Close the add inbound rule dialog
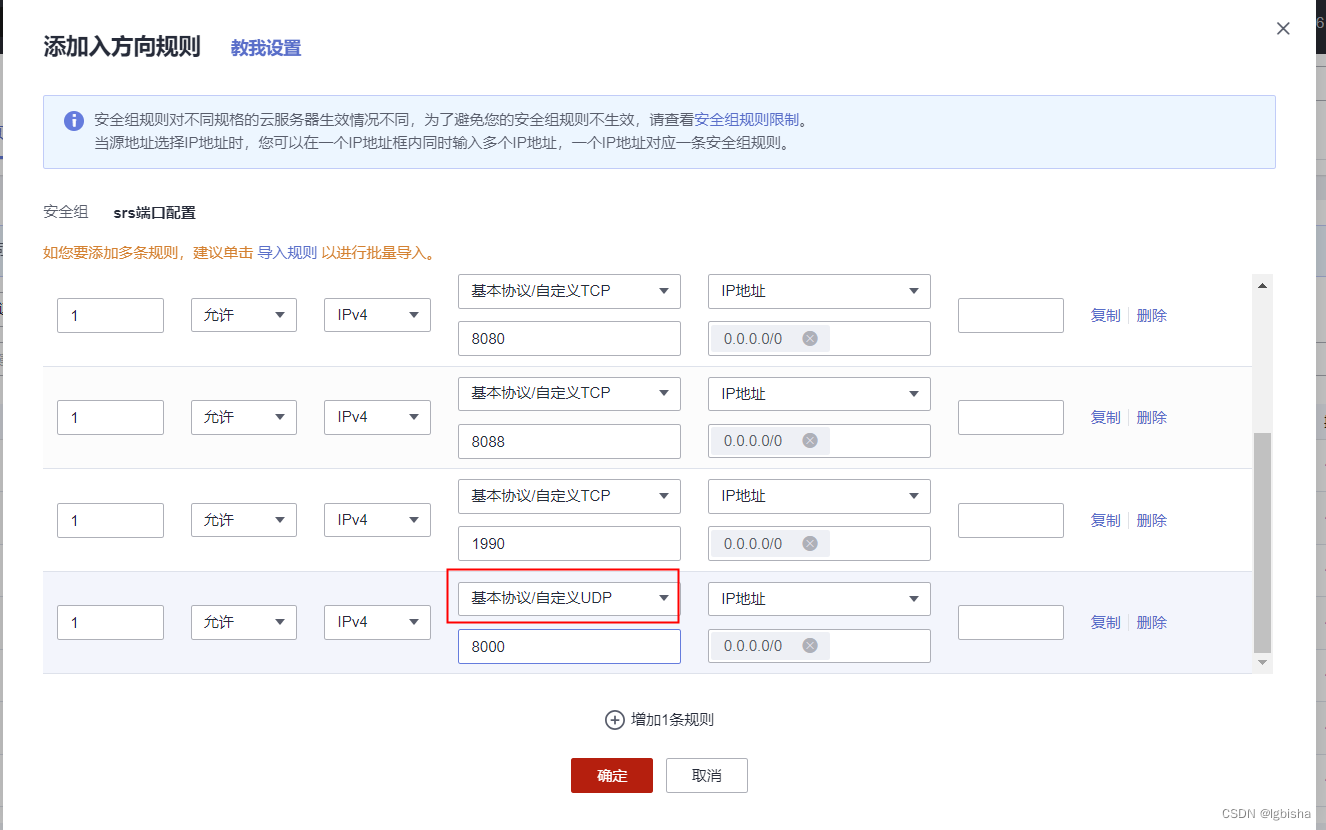Screen dimensions: 1326x830 1283,29
